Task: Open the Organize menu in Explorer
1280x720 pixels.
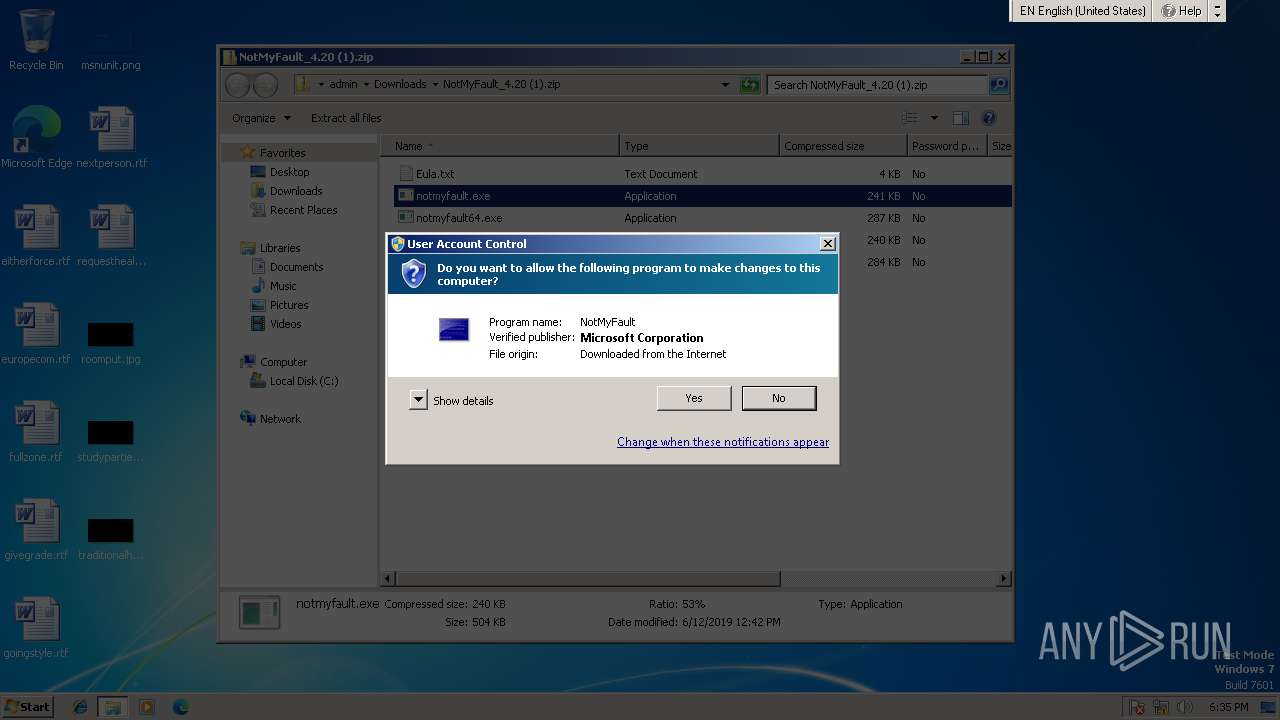Action: click(261, 118)
